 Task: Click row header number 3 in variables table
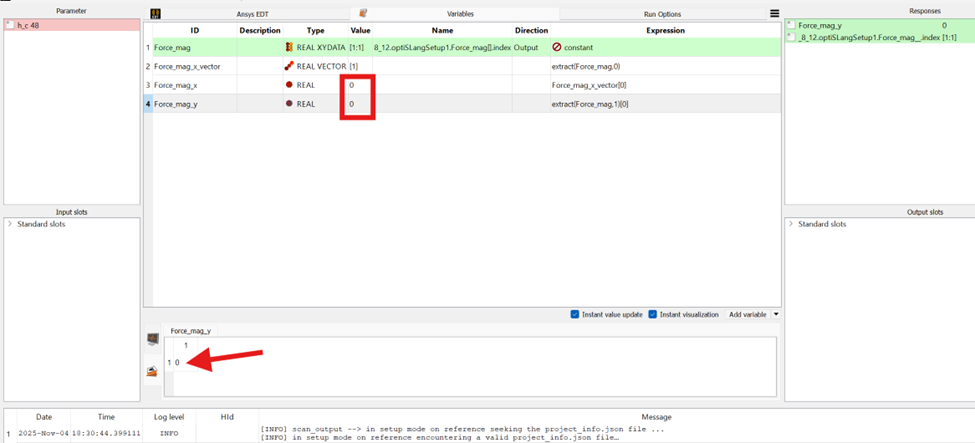pyautogui.click(x=148, y=85)
